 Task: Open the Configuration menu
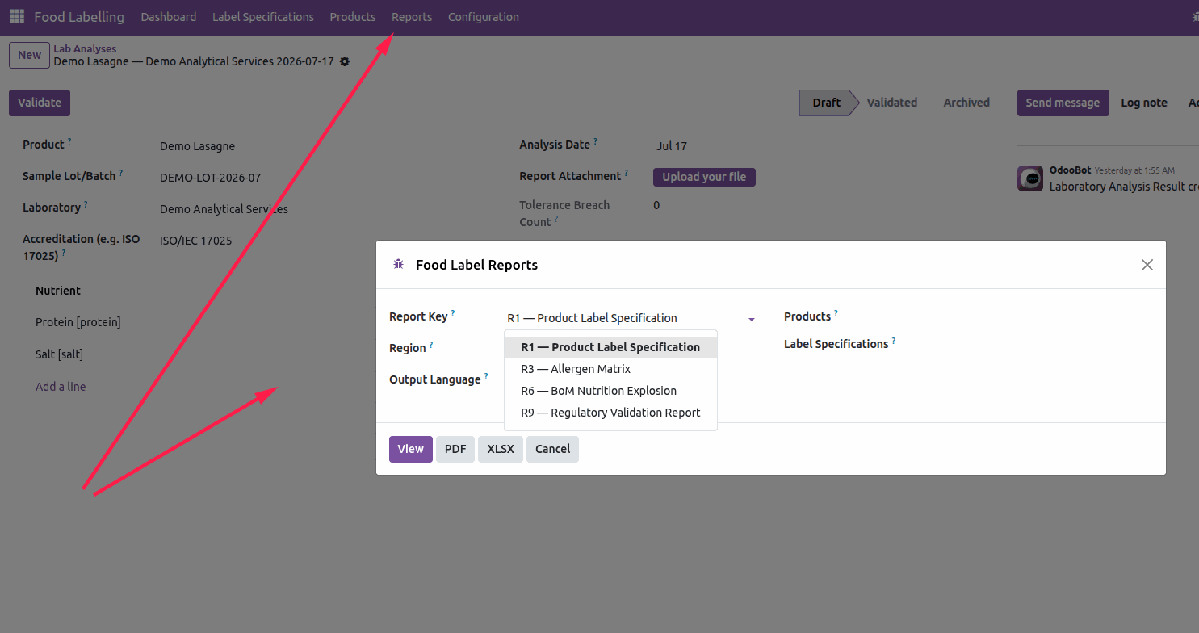tap(483, 17)
